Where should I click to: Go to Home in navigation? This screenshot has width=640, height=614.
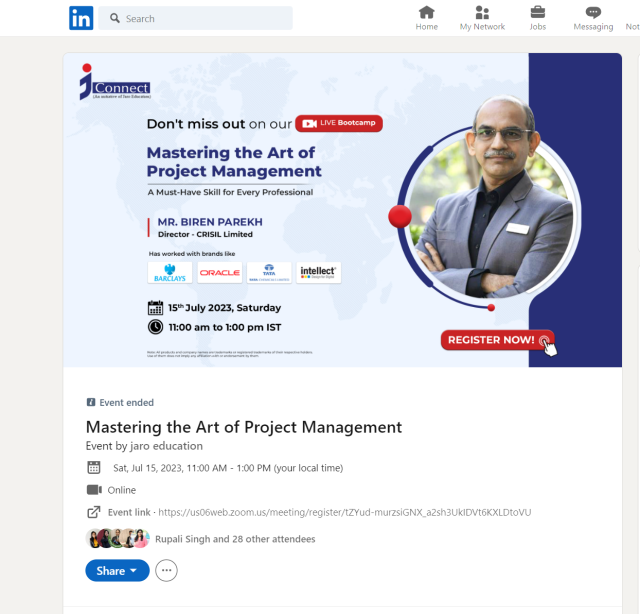pos(427,18)
